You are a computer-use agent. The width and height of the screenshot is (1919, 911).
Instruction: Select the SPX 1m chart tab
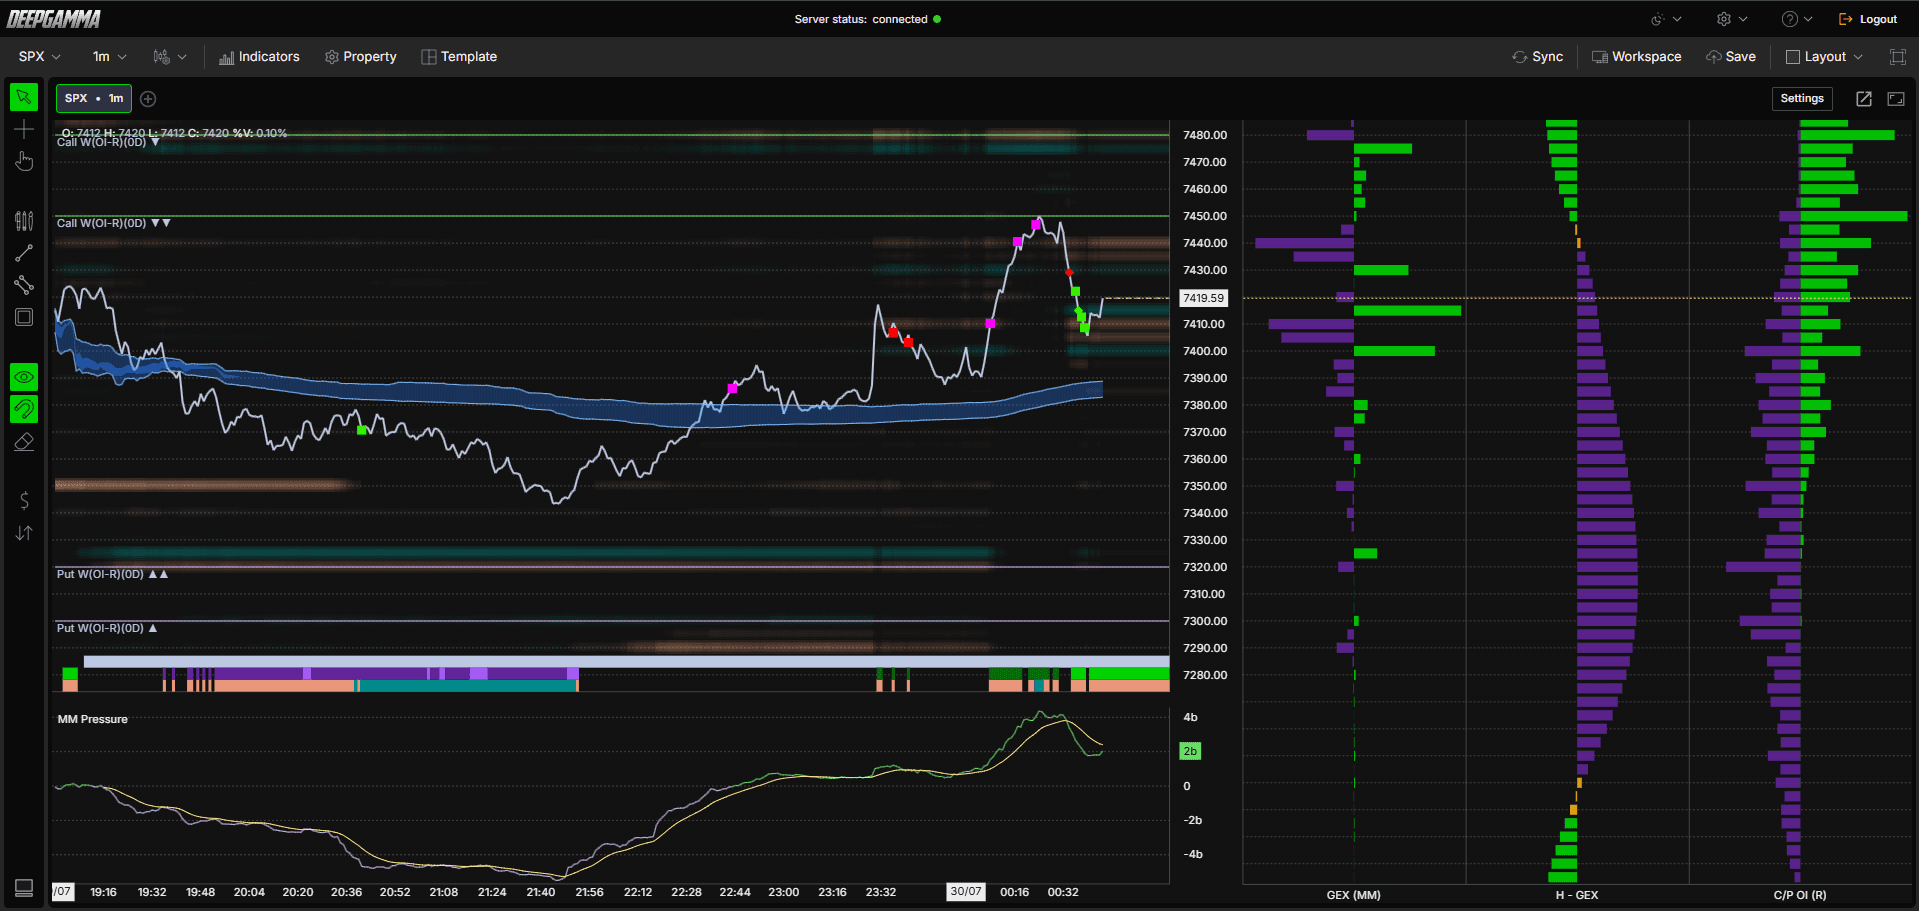94,98
